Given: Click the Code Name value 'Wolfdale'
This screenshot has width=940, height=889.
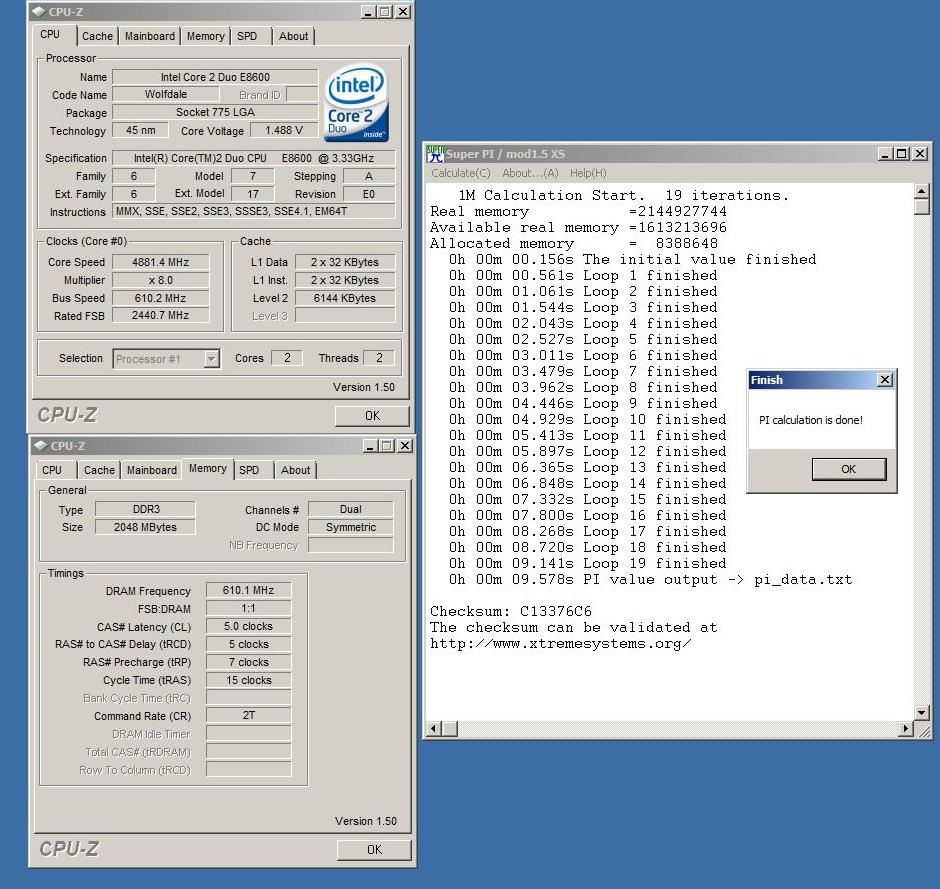Looking at the screenshot, I should tap(165, 94).
